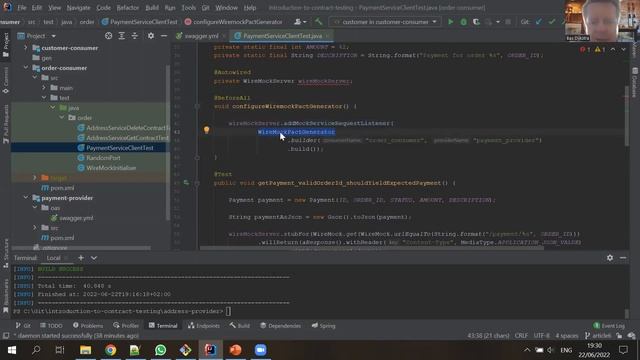Screen dimensions: 640x360
Task: Collapse the test folder
Action: pos(44,98)
